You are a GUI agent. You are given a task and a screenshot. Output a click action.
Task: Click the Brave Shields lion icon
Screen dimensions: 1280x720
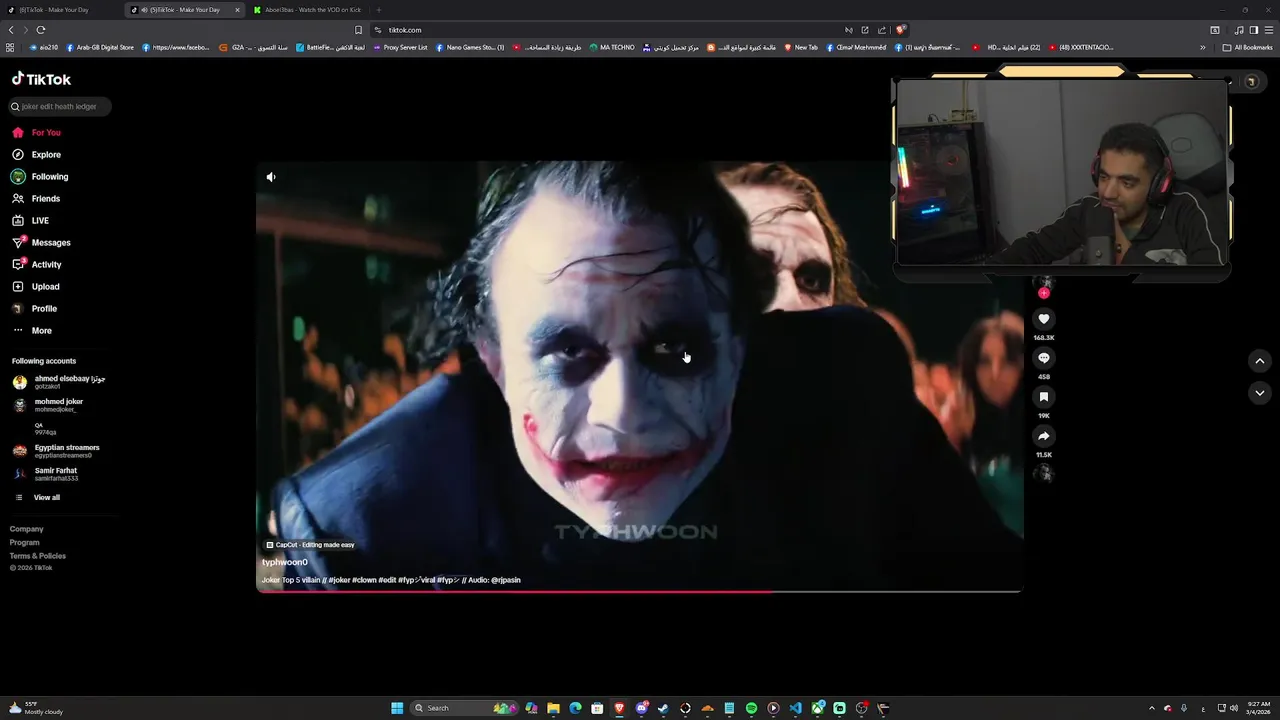[900, 30]
